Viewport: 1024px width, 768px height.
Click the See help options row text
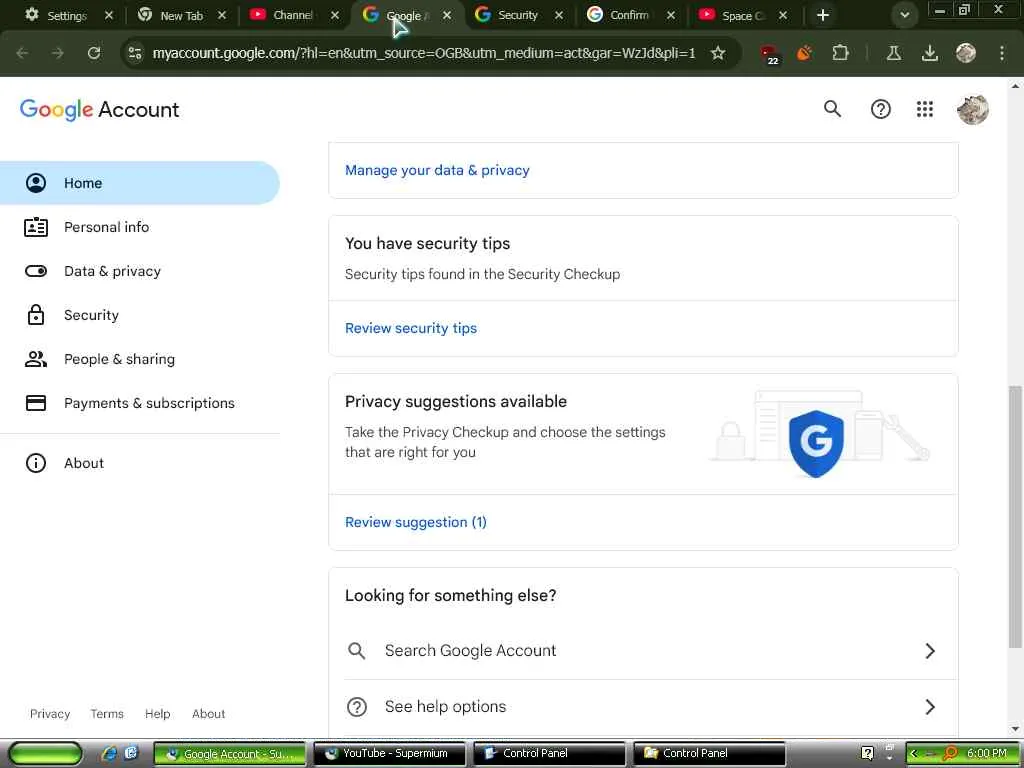pyautogui.click(x=445, y=707)
